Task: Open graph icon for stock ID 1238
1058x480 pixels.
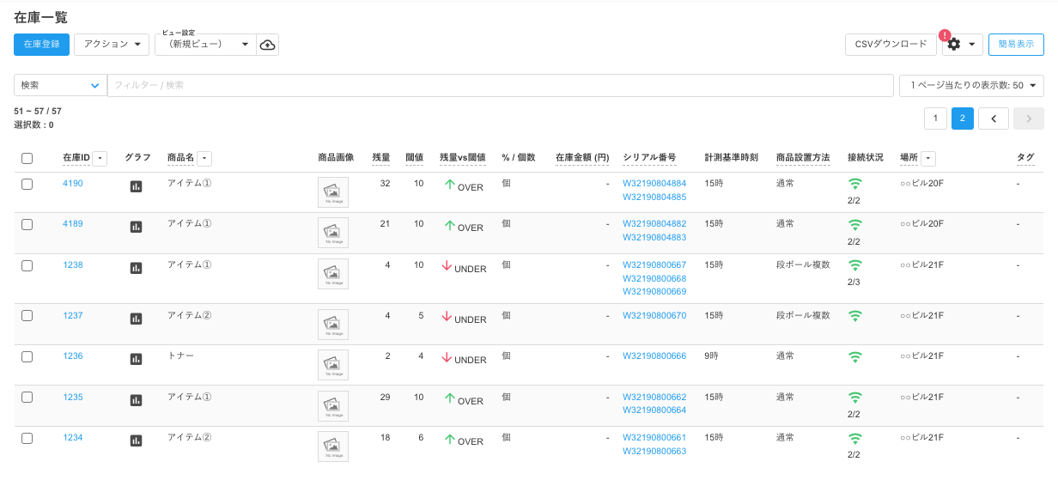Action: [136, 268]
